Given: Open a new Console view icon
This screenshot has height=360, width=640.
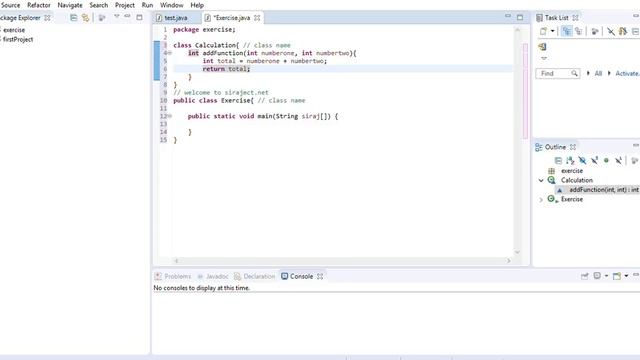Looking at the screenshot, I should point(617,276).
